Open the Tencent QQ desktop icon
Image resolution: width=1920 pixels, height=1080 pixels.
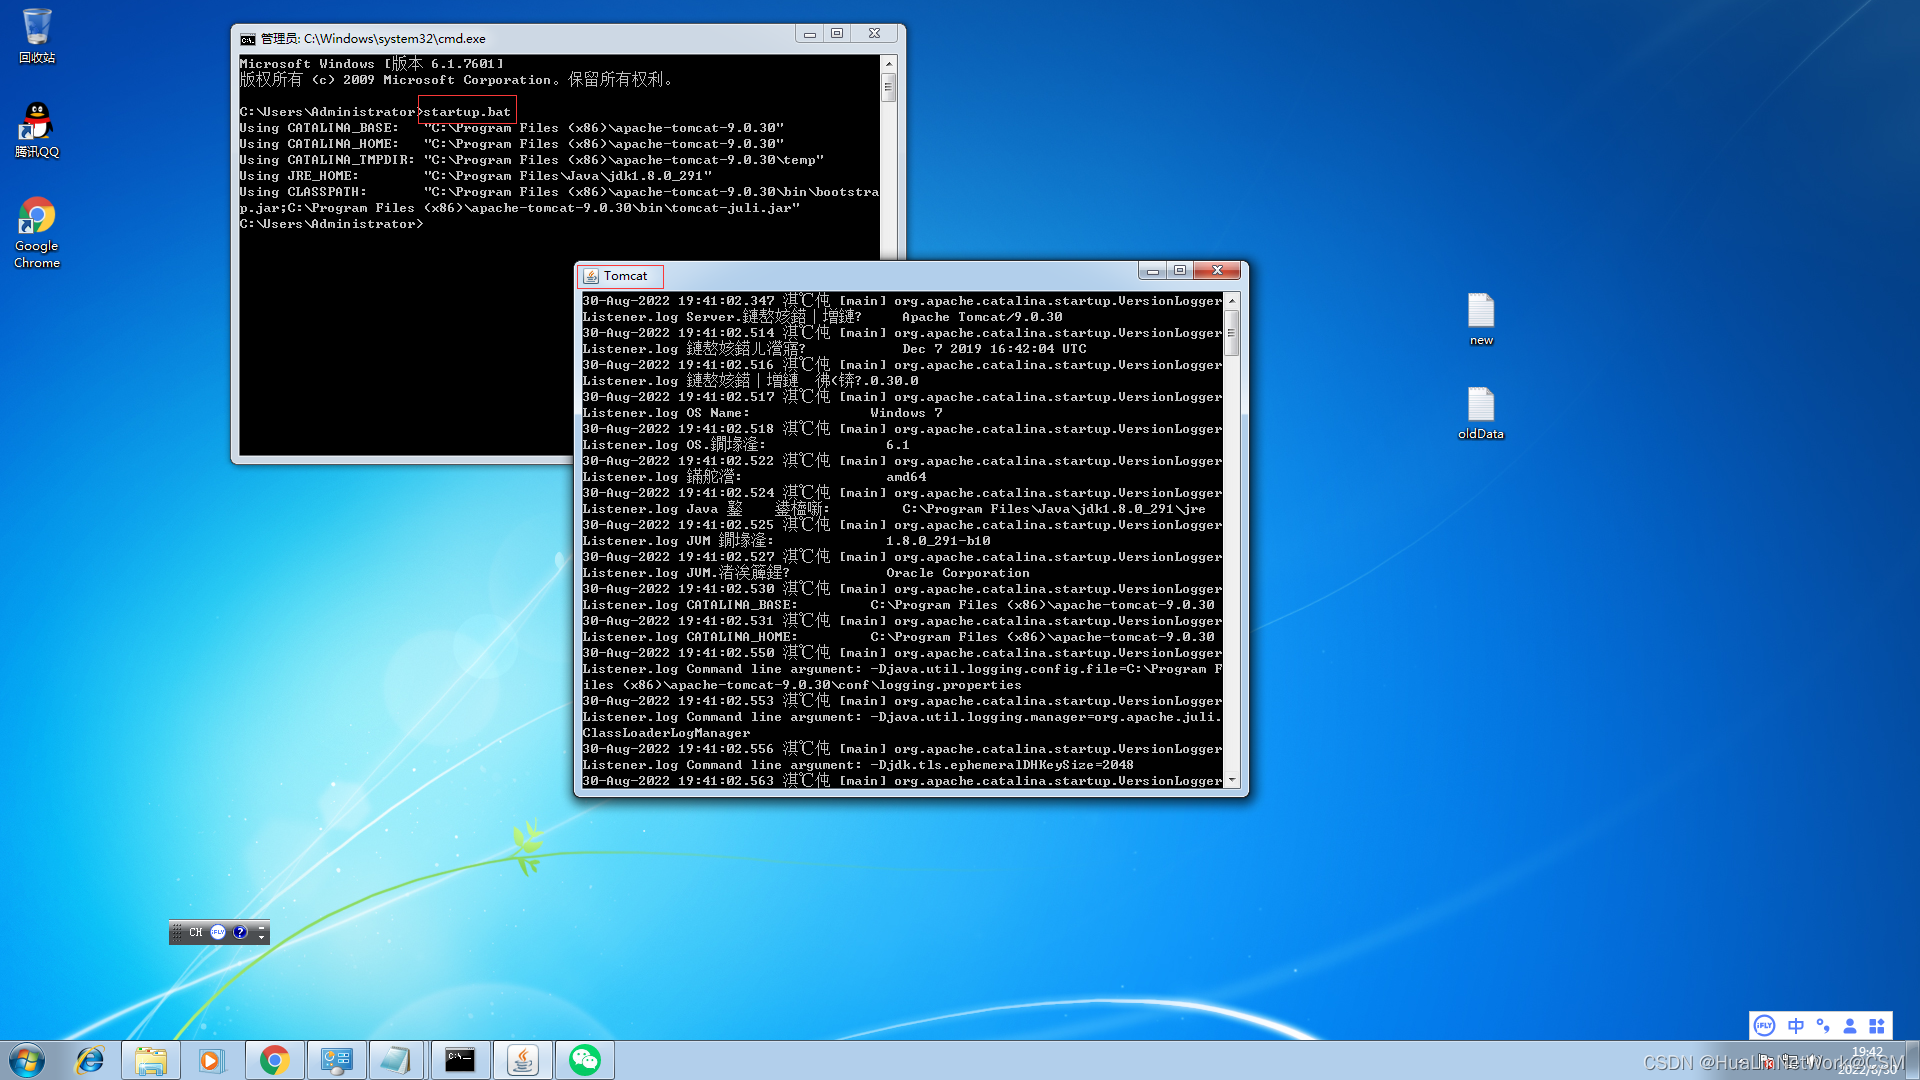click(37, 130)
